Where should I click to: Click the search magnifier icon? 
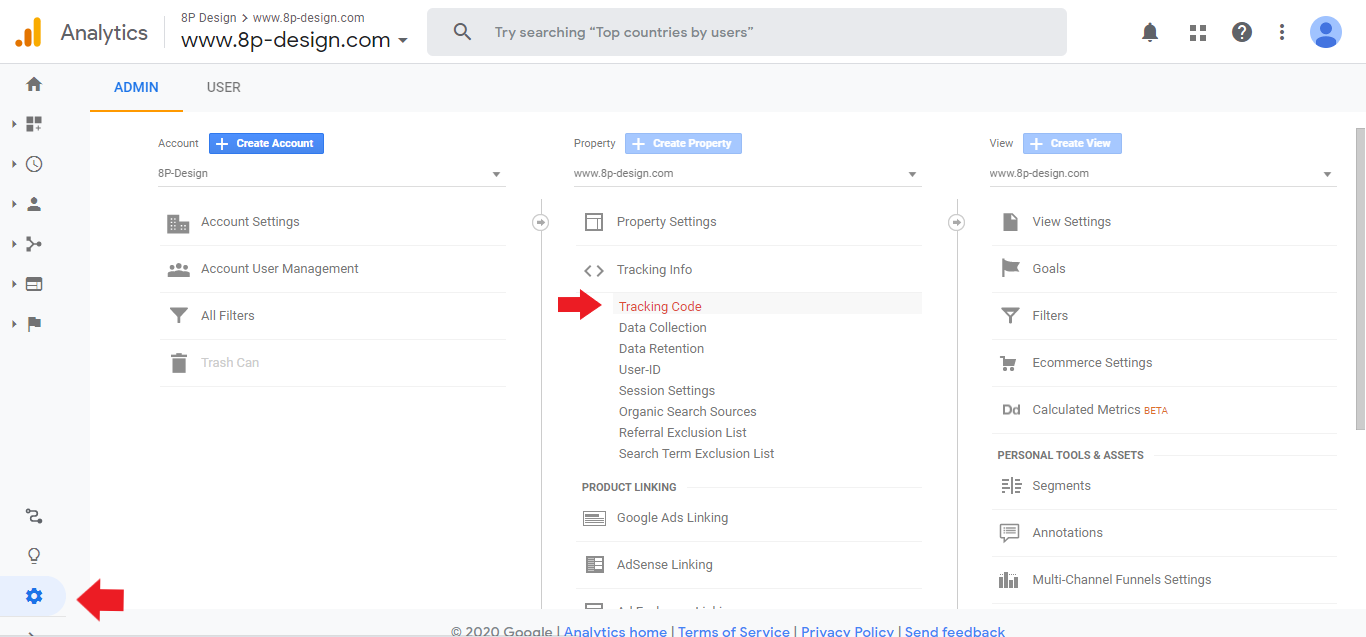coord(462,32)
